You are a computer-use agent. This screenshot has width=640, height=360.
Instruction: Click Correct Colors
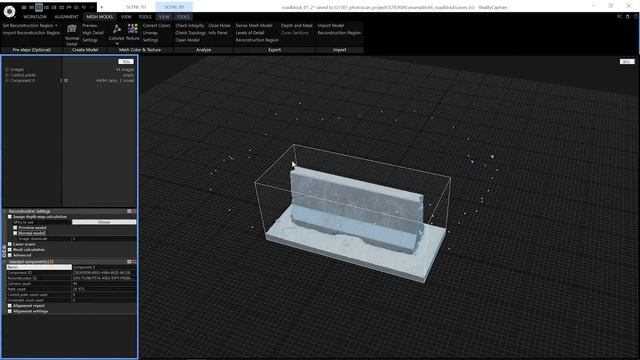tap(156, 25)
